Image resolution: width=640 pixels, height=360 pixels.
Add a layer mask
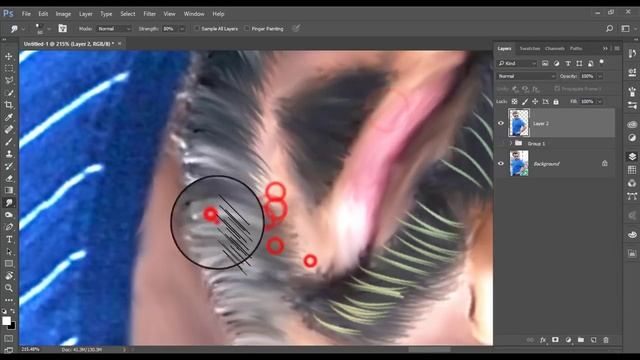pos(555,340)
